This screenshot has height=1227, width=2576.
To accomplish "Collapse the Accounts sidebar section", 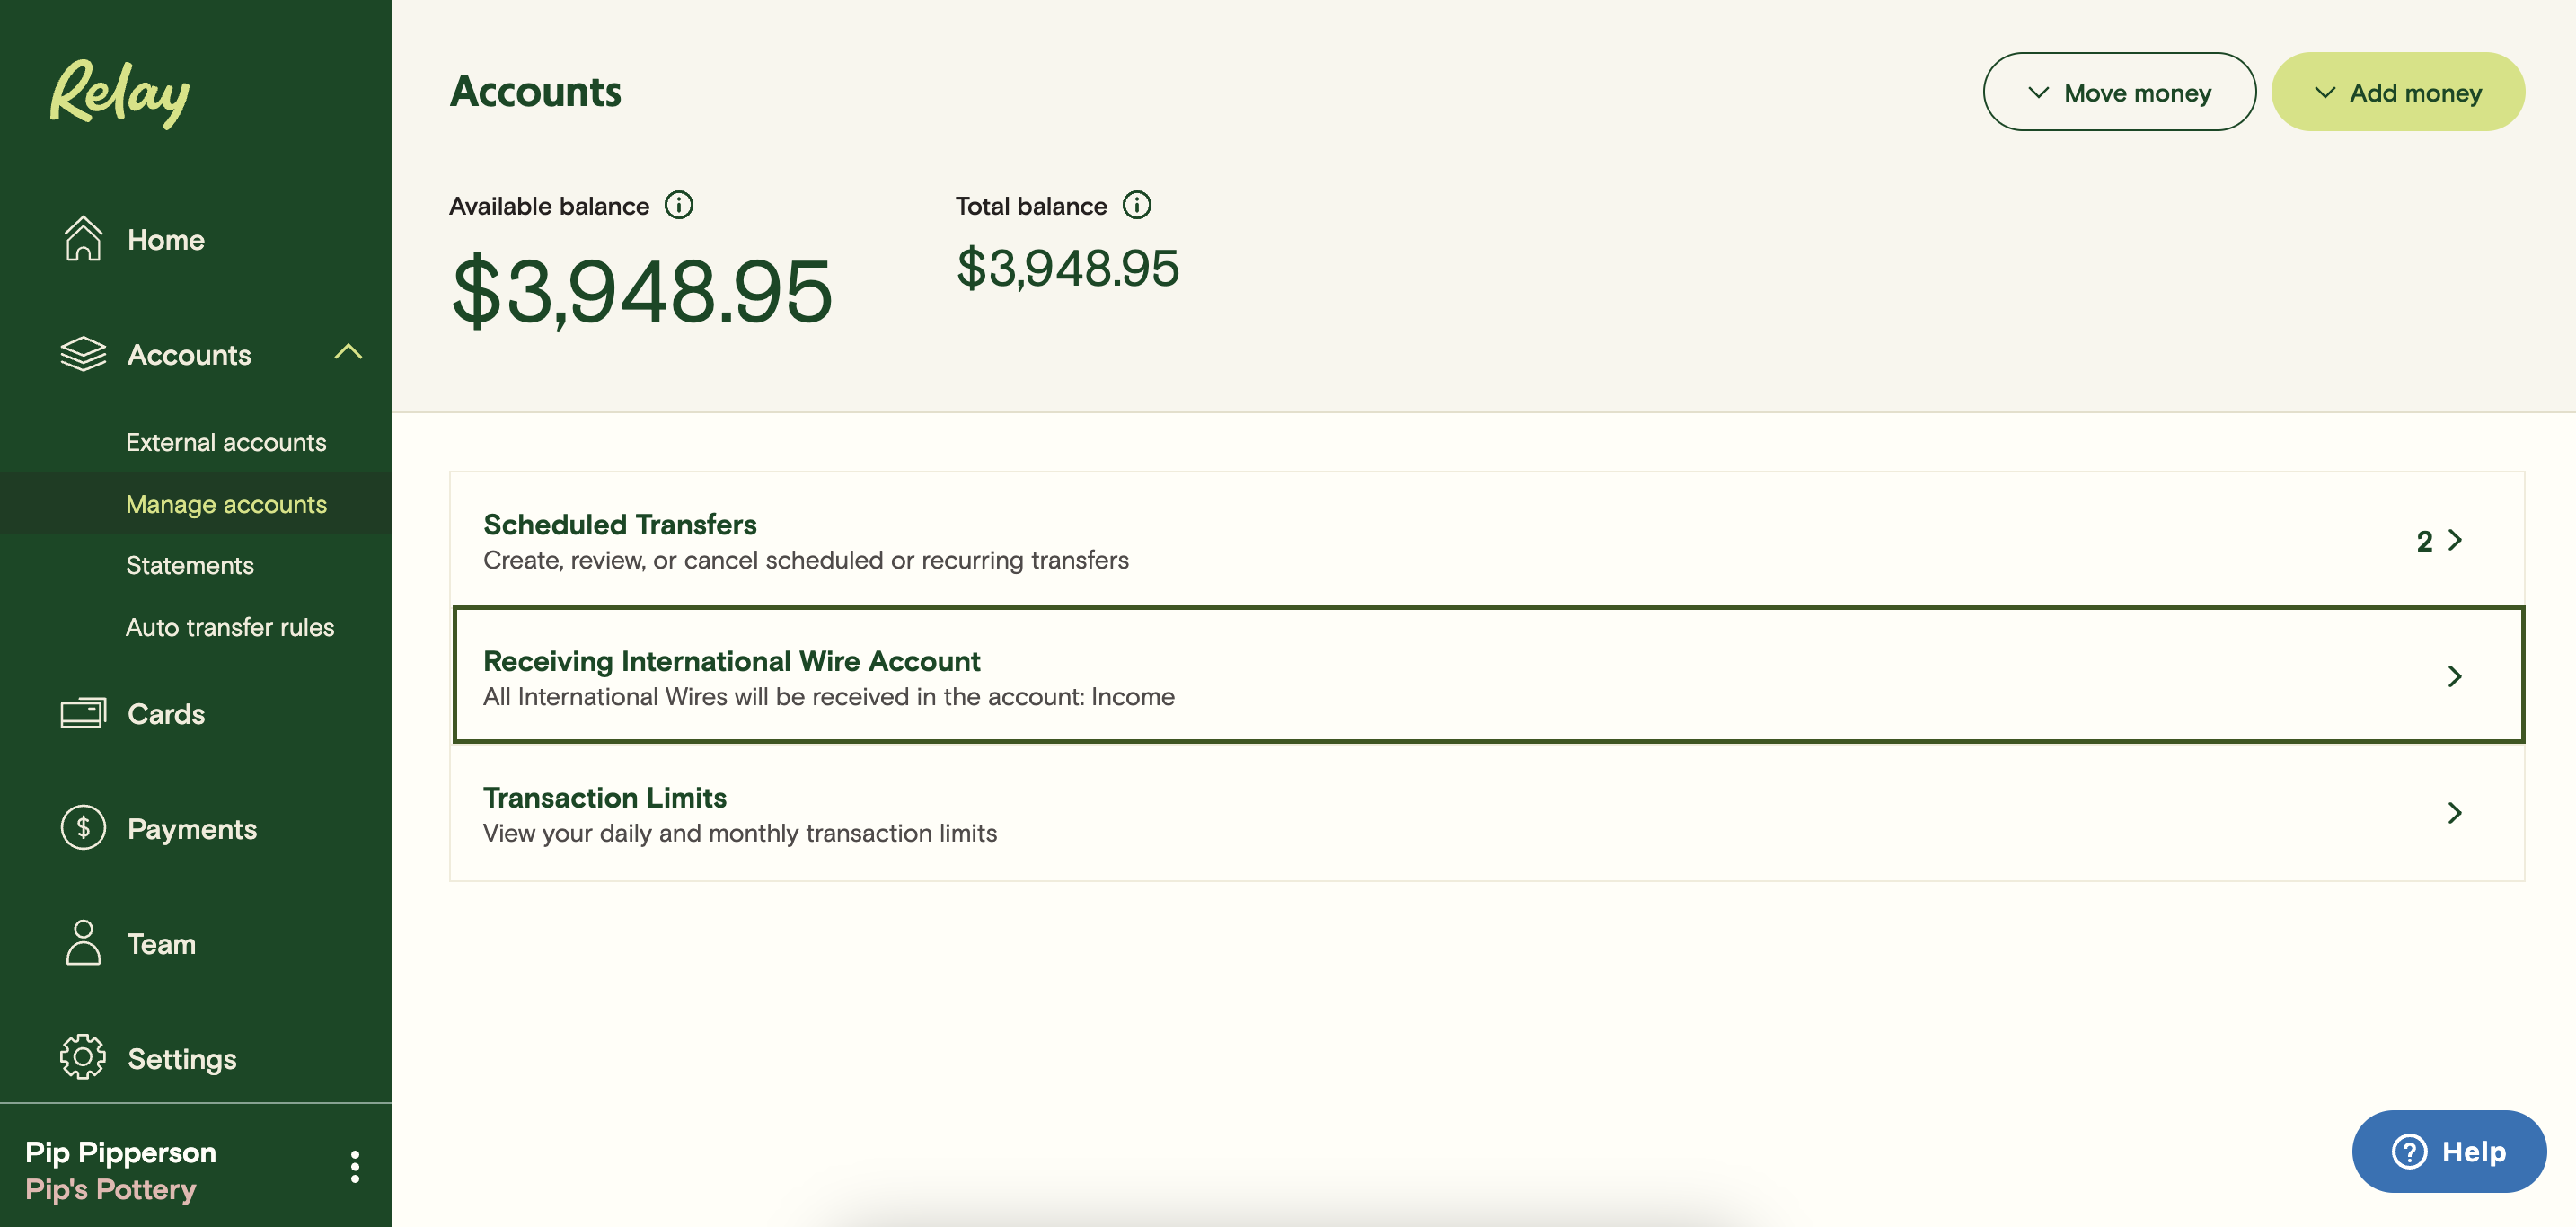I will (x=348, y=352).
